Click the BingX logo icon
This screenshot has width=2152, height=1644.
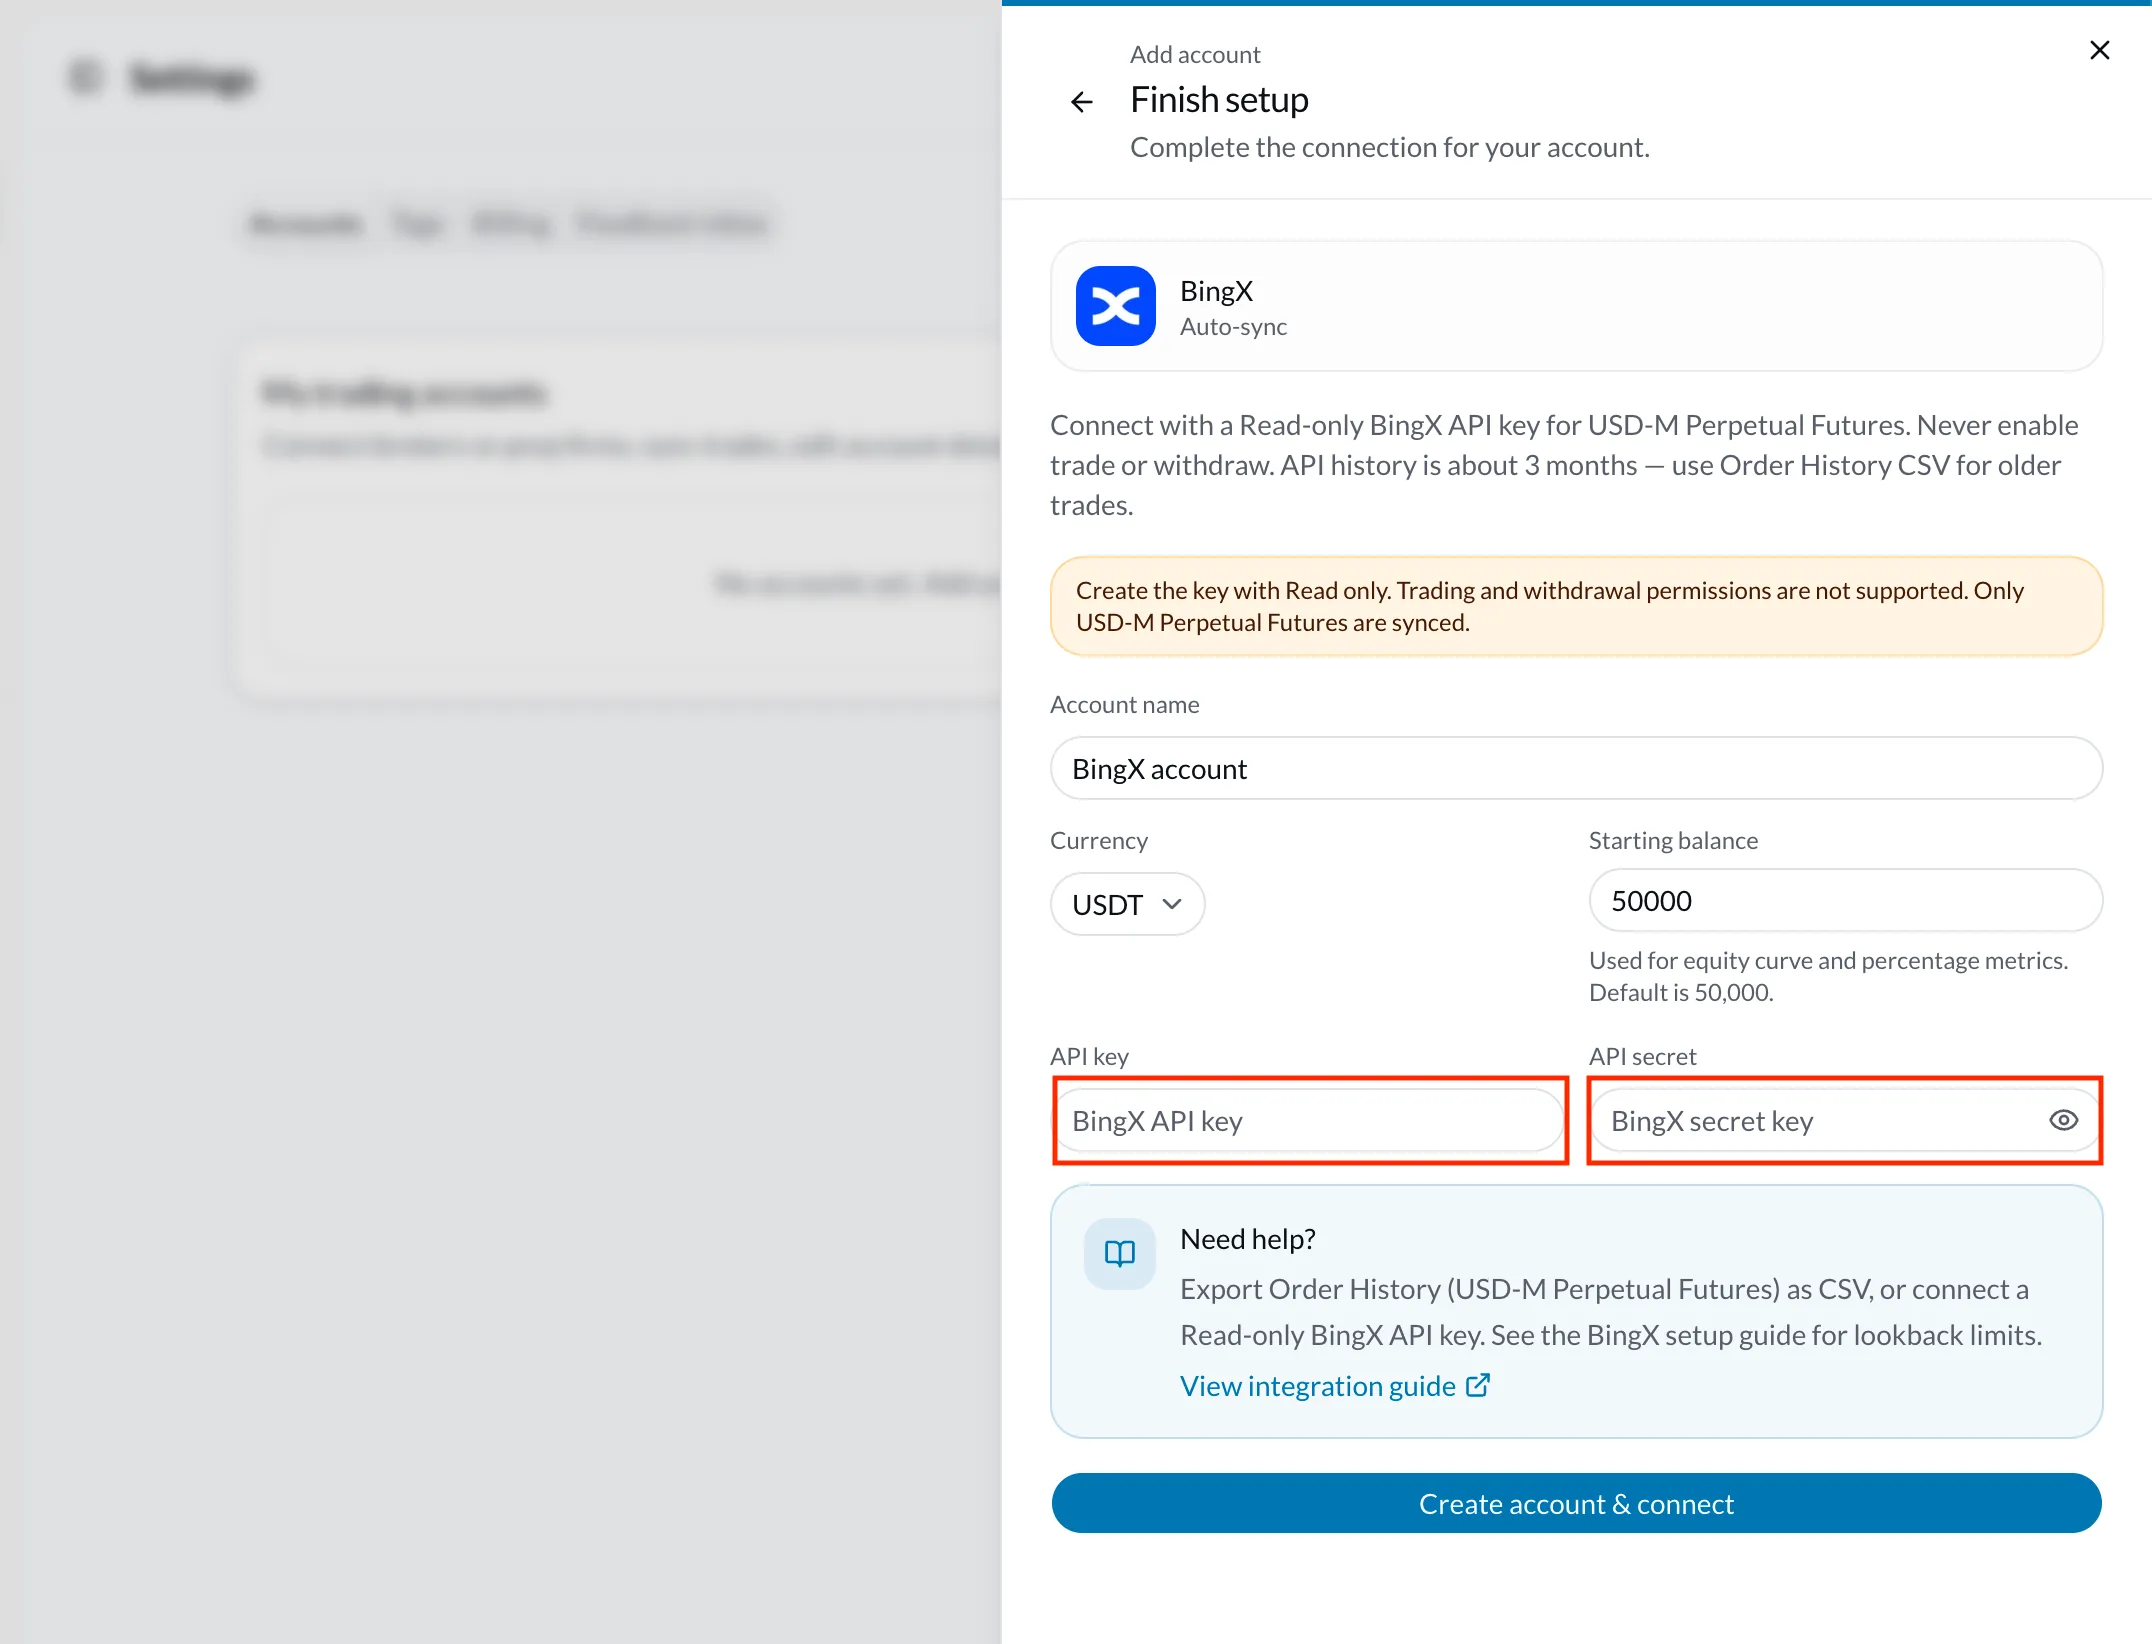click(x=1115, y=306)
